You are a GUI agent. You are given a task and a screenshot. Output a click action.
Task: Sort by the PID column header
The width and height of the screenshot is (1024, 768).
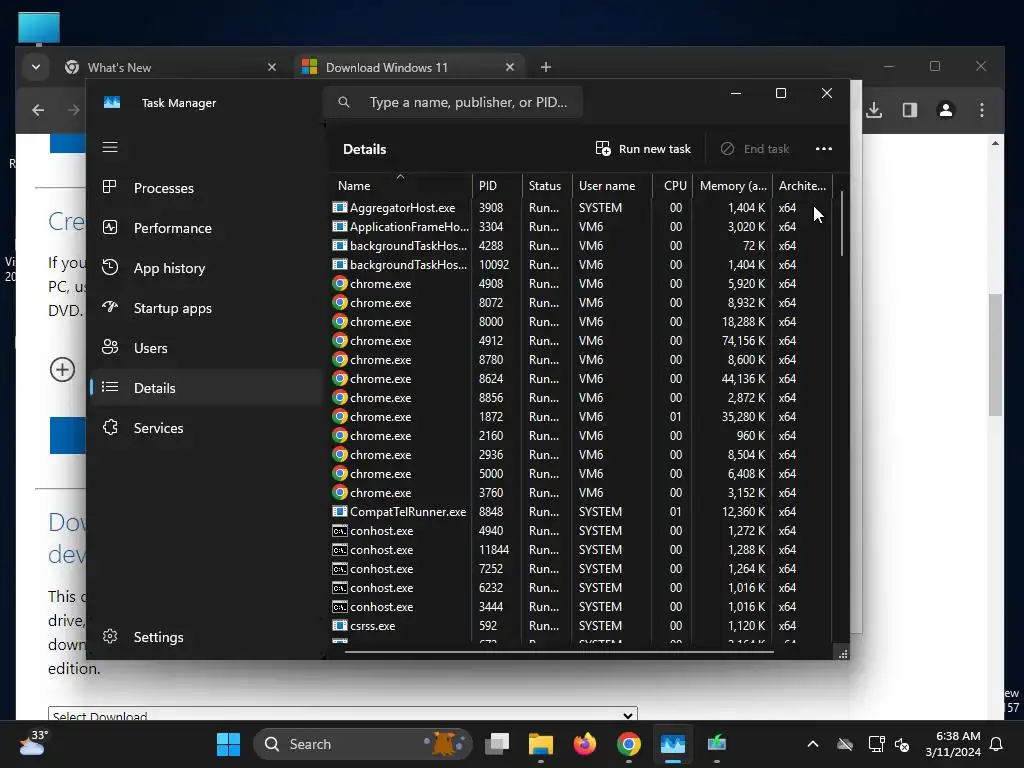pos(497,185)
